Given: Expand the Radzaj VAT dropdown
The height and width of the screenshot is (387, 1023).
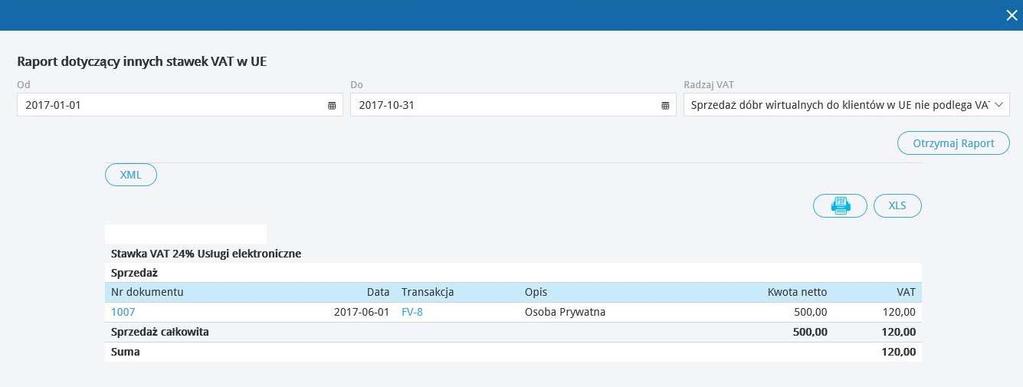Looking at the screenshot, I should [x=846, y=105].
